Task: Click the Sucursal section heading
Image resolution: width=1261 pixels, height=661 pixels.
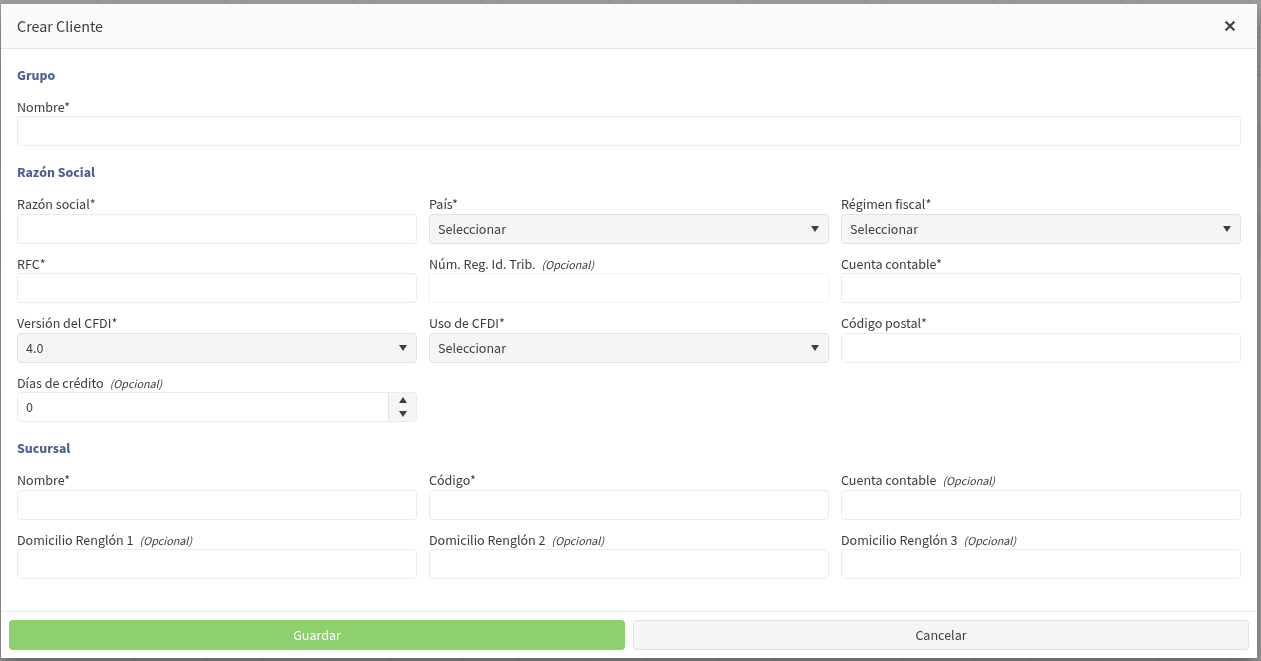Action: 44,448
